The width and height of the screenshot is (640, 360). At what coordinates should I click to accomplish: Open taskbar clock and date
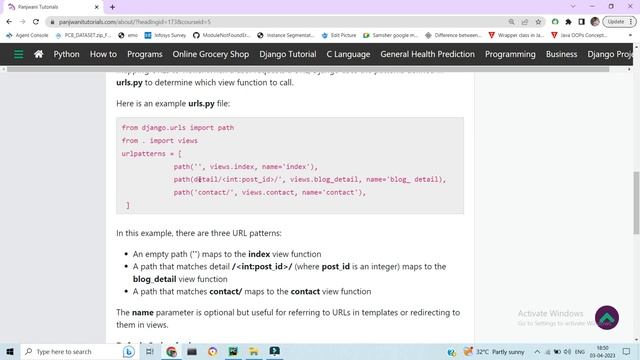[602, 351]
